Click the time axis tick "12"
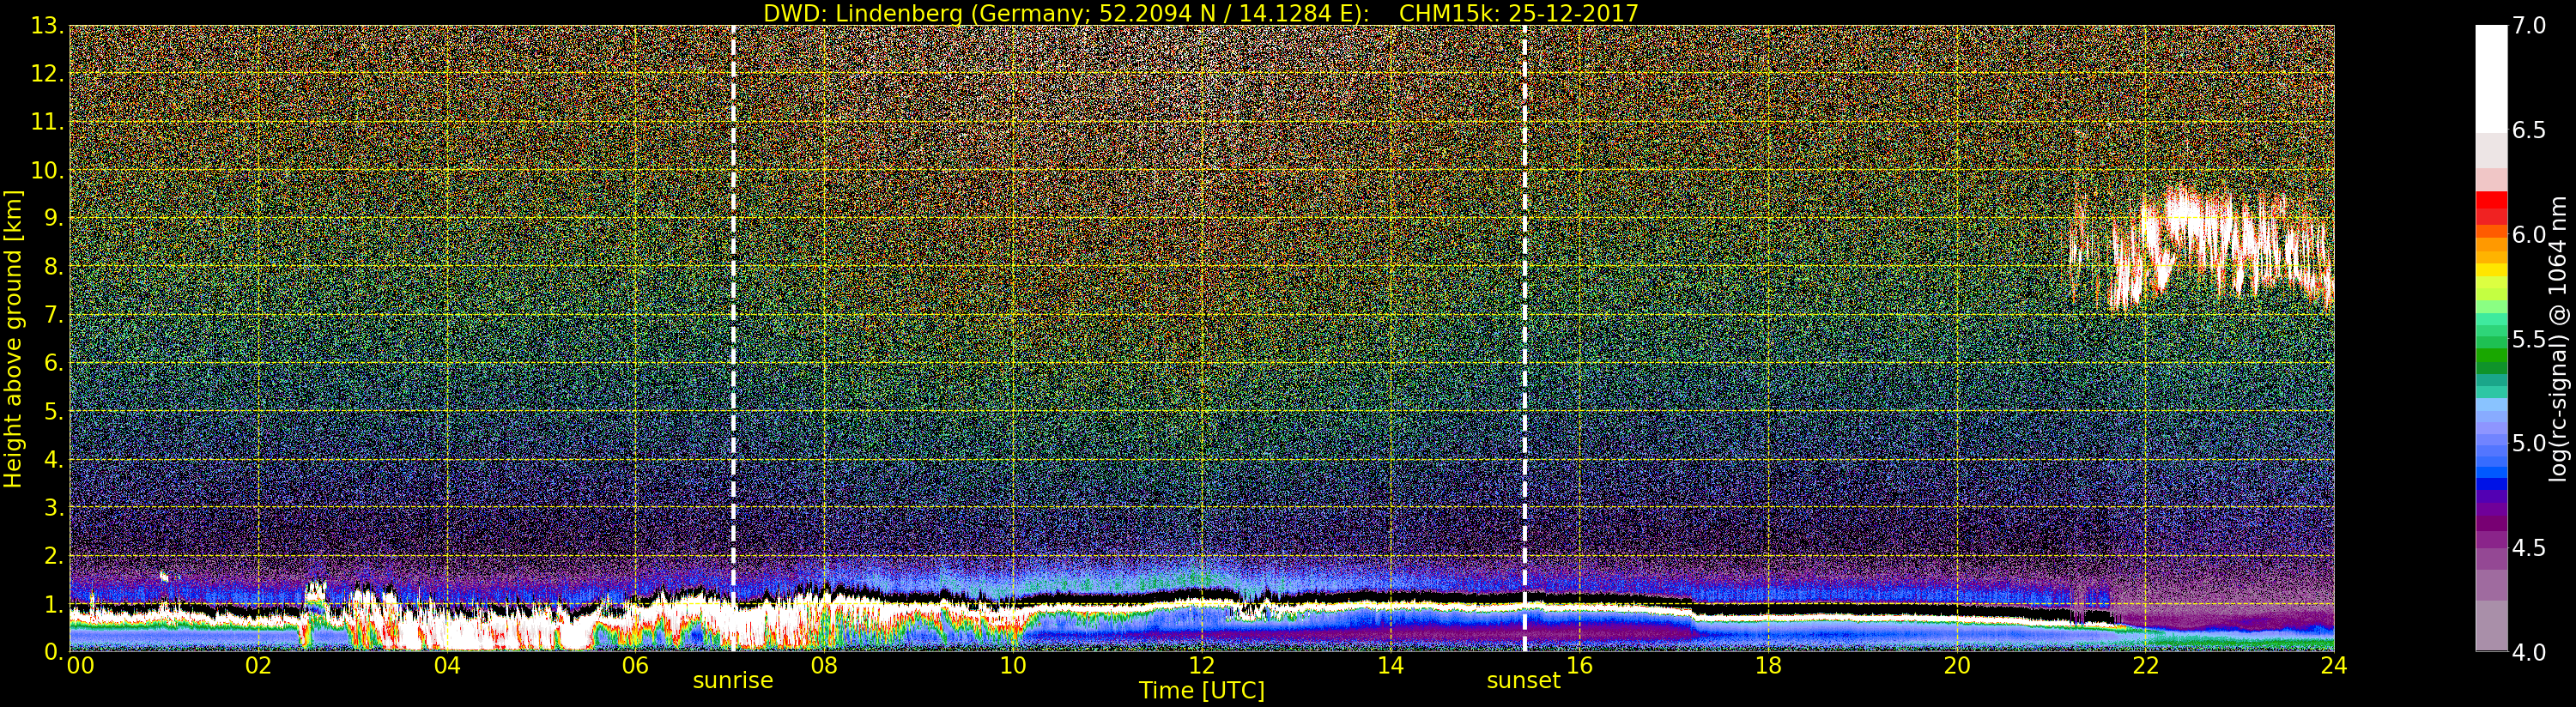 point(1201,666)
